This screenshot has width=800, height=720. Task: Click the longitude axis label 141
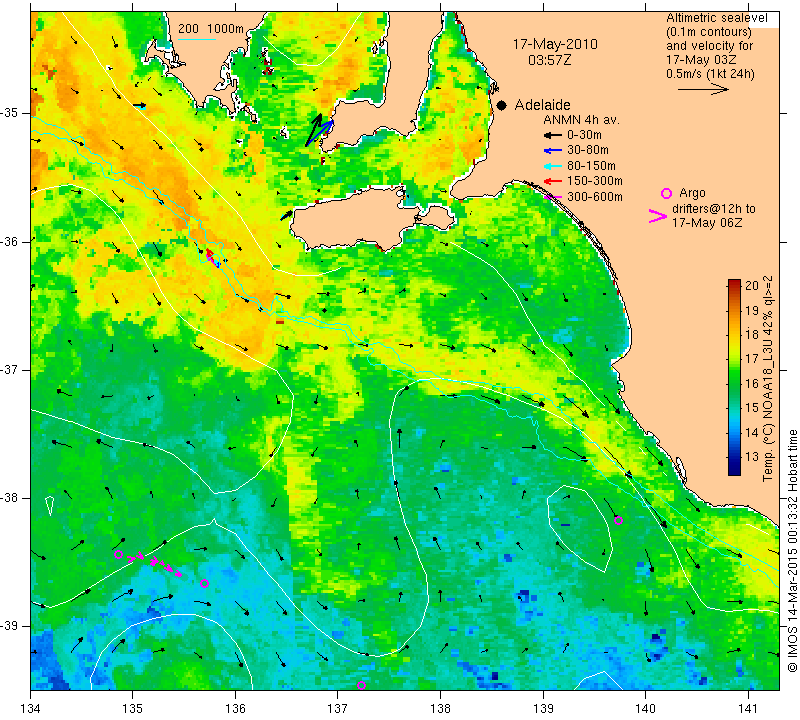748,708
